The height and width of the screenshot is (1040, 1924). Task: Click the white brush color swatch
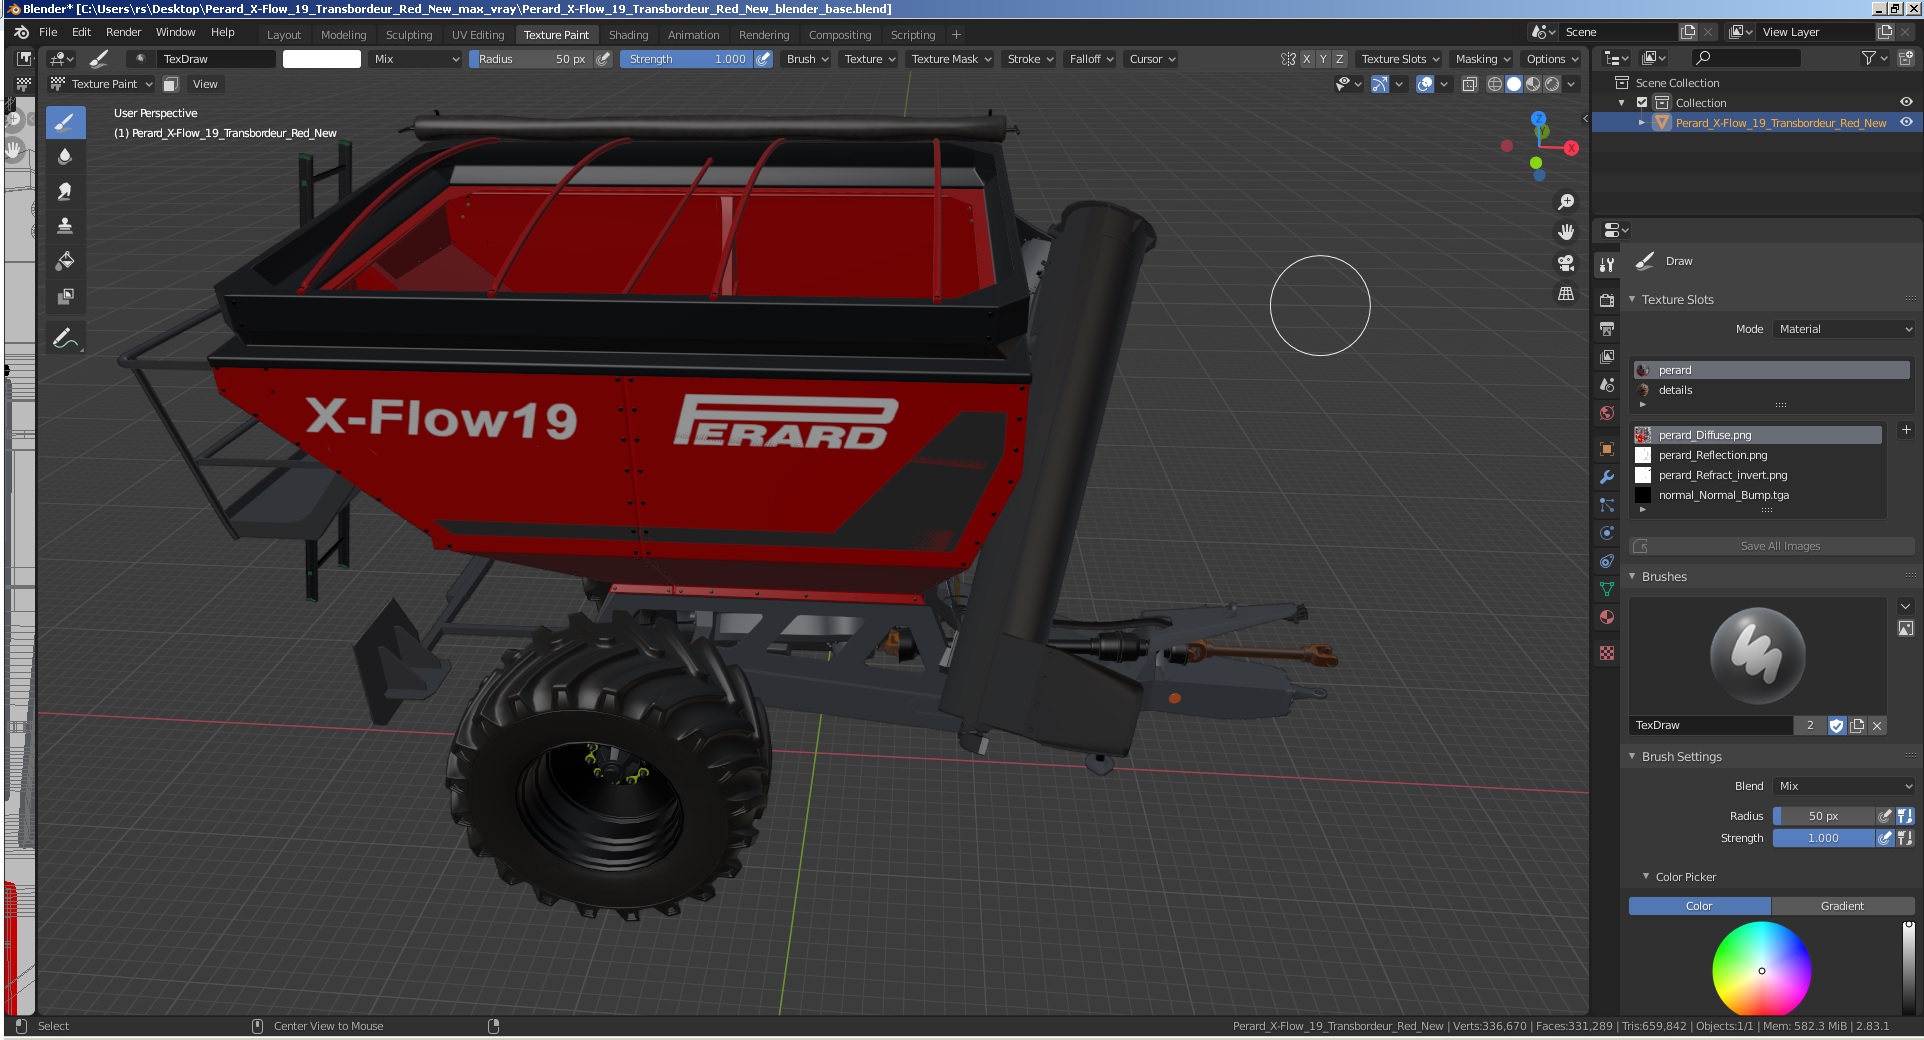point(321,59)
